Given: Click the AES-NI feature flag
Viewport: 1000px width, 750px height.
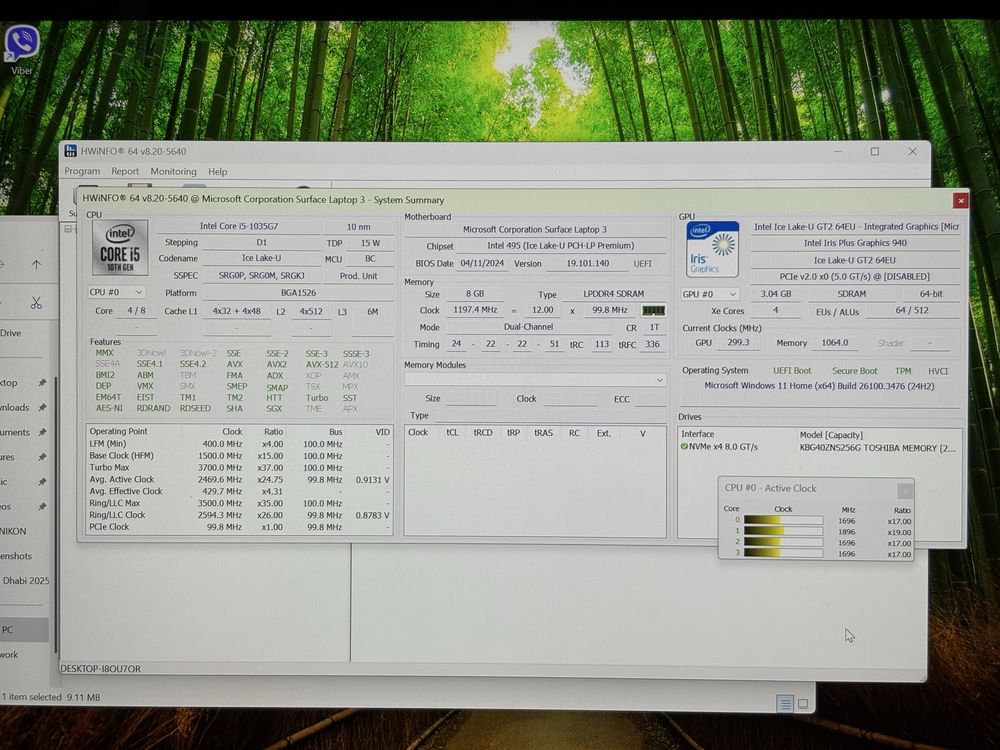Looking at the screenshot, I should click(109, 408).
